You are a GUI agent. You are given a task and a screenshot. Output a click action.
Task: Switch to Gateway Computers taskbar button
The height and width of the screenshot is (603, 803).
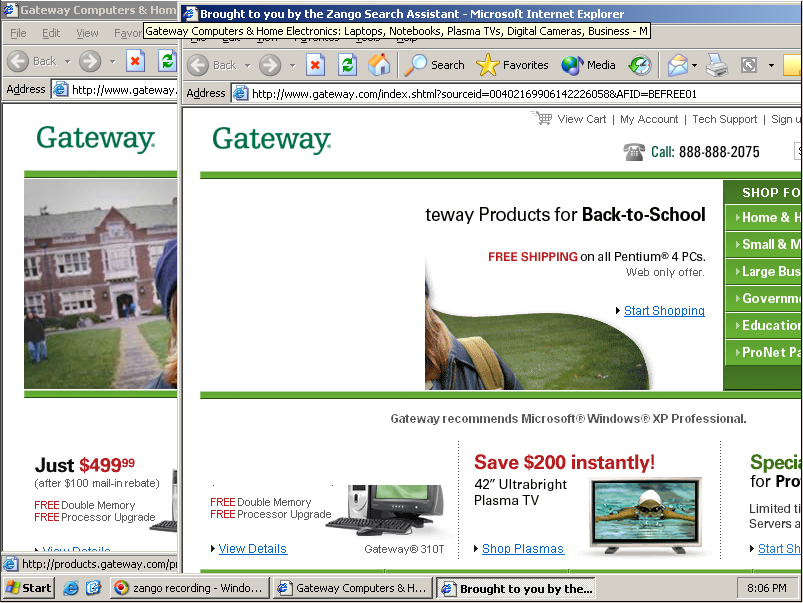[352, 588]
